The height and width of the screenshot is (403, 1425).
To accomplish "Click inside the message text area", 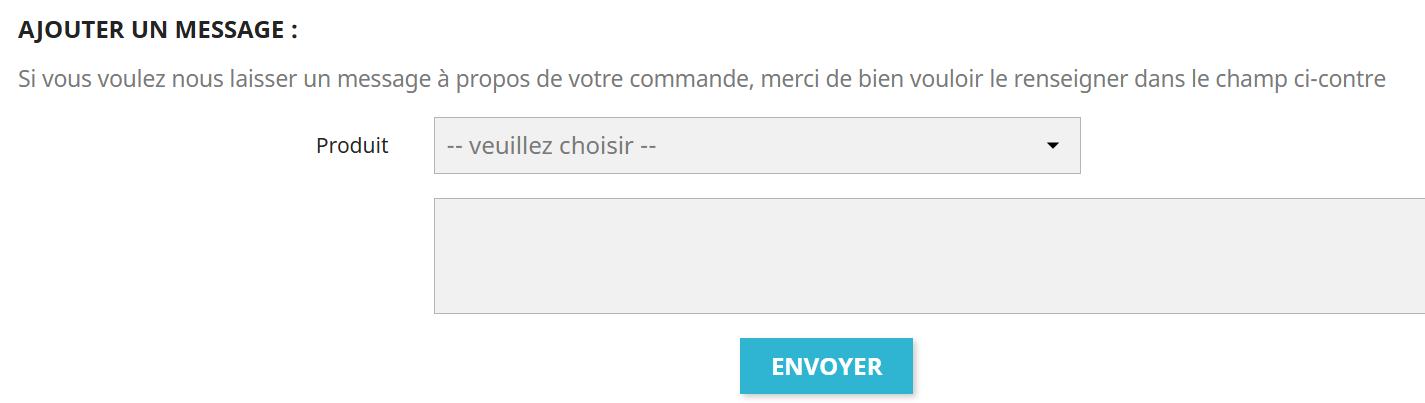I will (928, 256).
